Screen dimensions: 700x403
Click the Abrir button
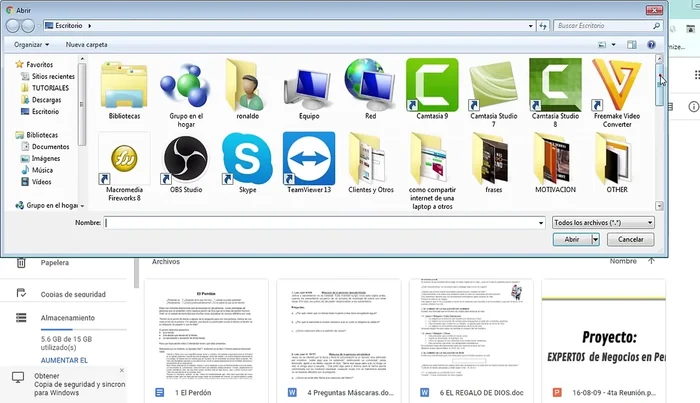[572, 240]
